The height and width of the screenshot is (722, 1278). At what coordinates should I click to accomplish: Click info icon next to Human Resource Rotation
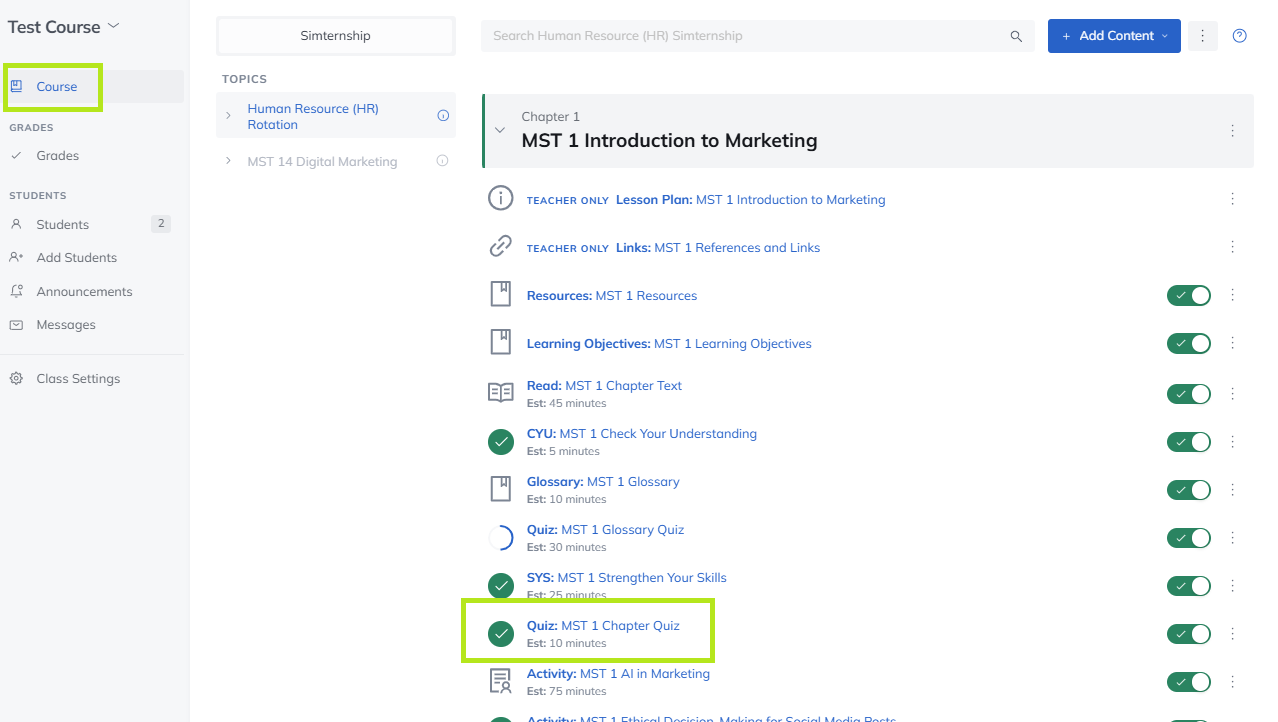(x=443, y=116)
